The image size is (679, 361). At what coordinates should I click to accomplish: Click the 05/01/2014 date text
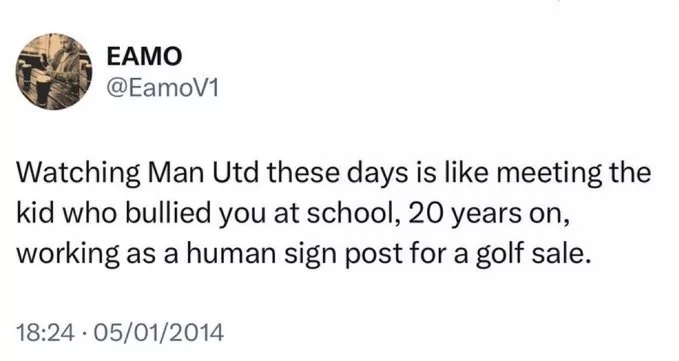(157, 333)
